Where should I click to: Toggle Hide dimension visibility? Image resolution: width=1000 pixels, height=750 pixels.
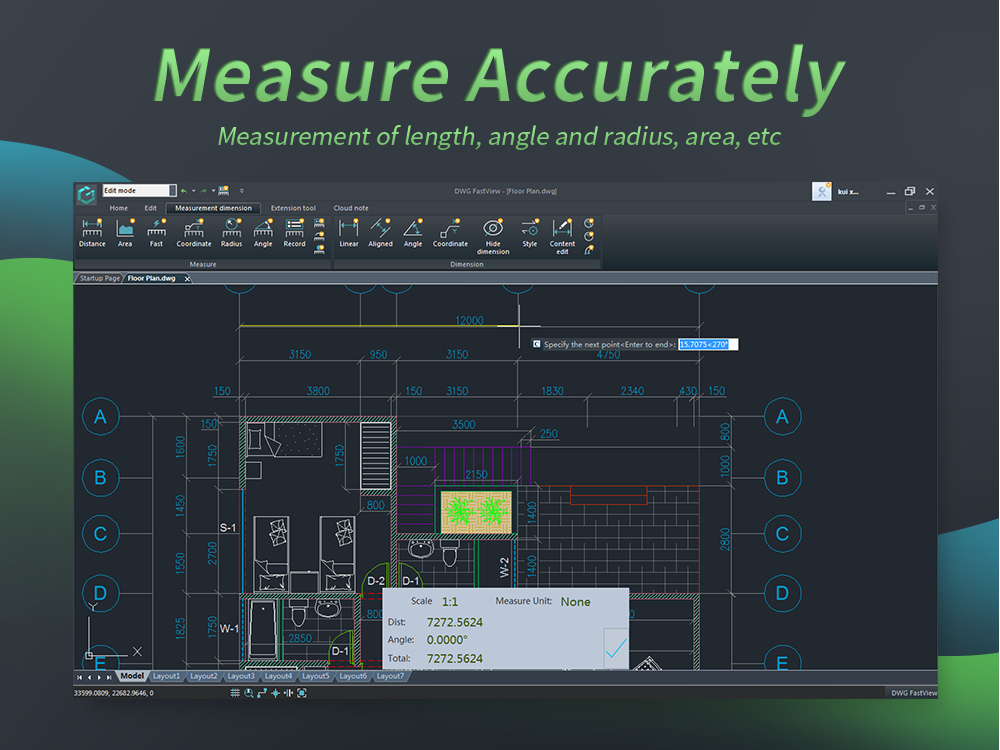[x=492, y=235]
